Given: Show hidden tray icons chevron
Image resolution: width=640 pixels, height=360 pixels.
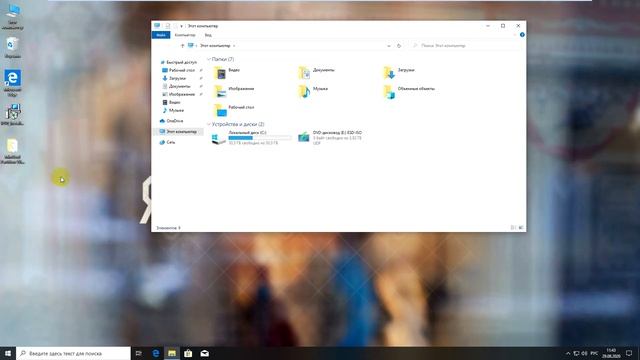Looking at the screenshot, I should coord(568,353).
